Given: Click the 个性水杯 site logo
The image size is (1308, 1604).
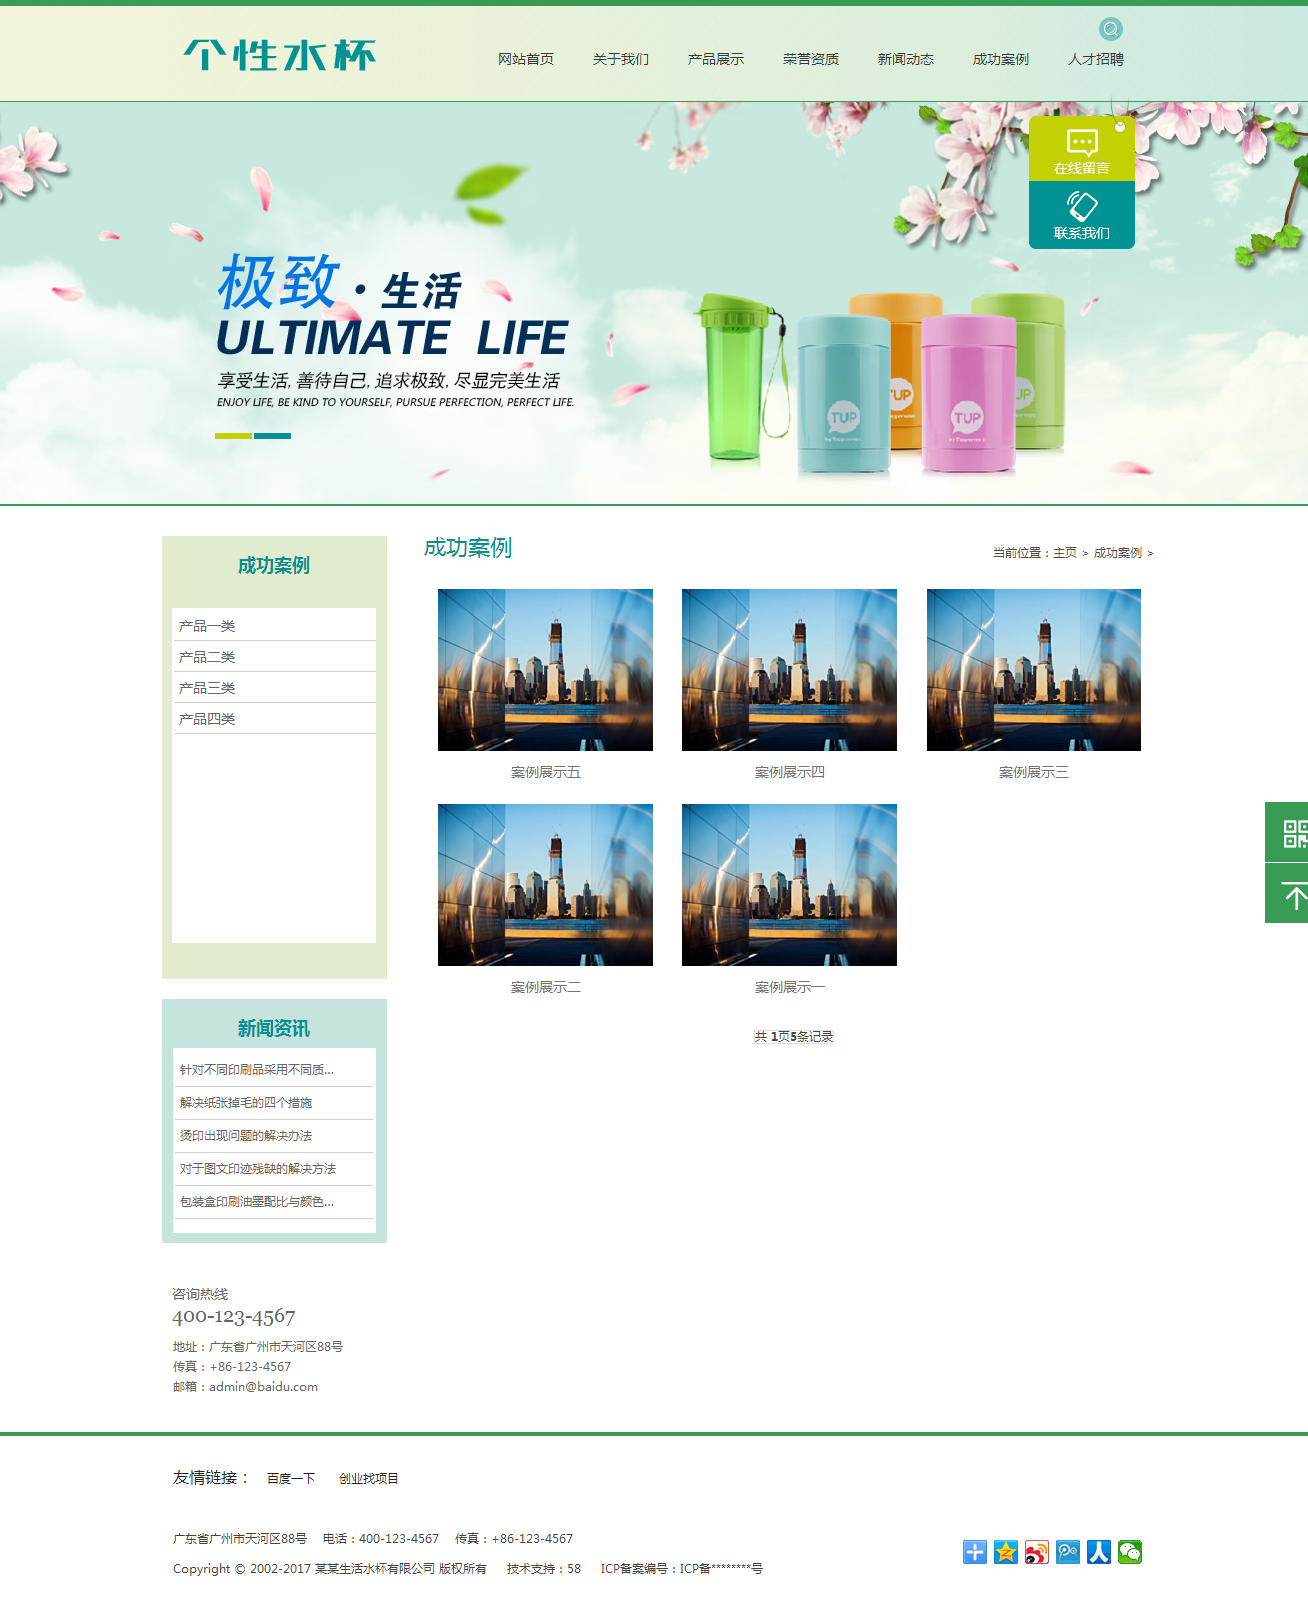Looking at the screenshot, I should (x=279, y=56).
